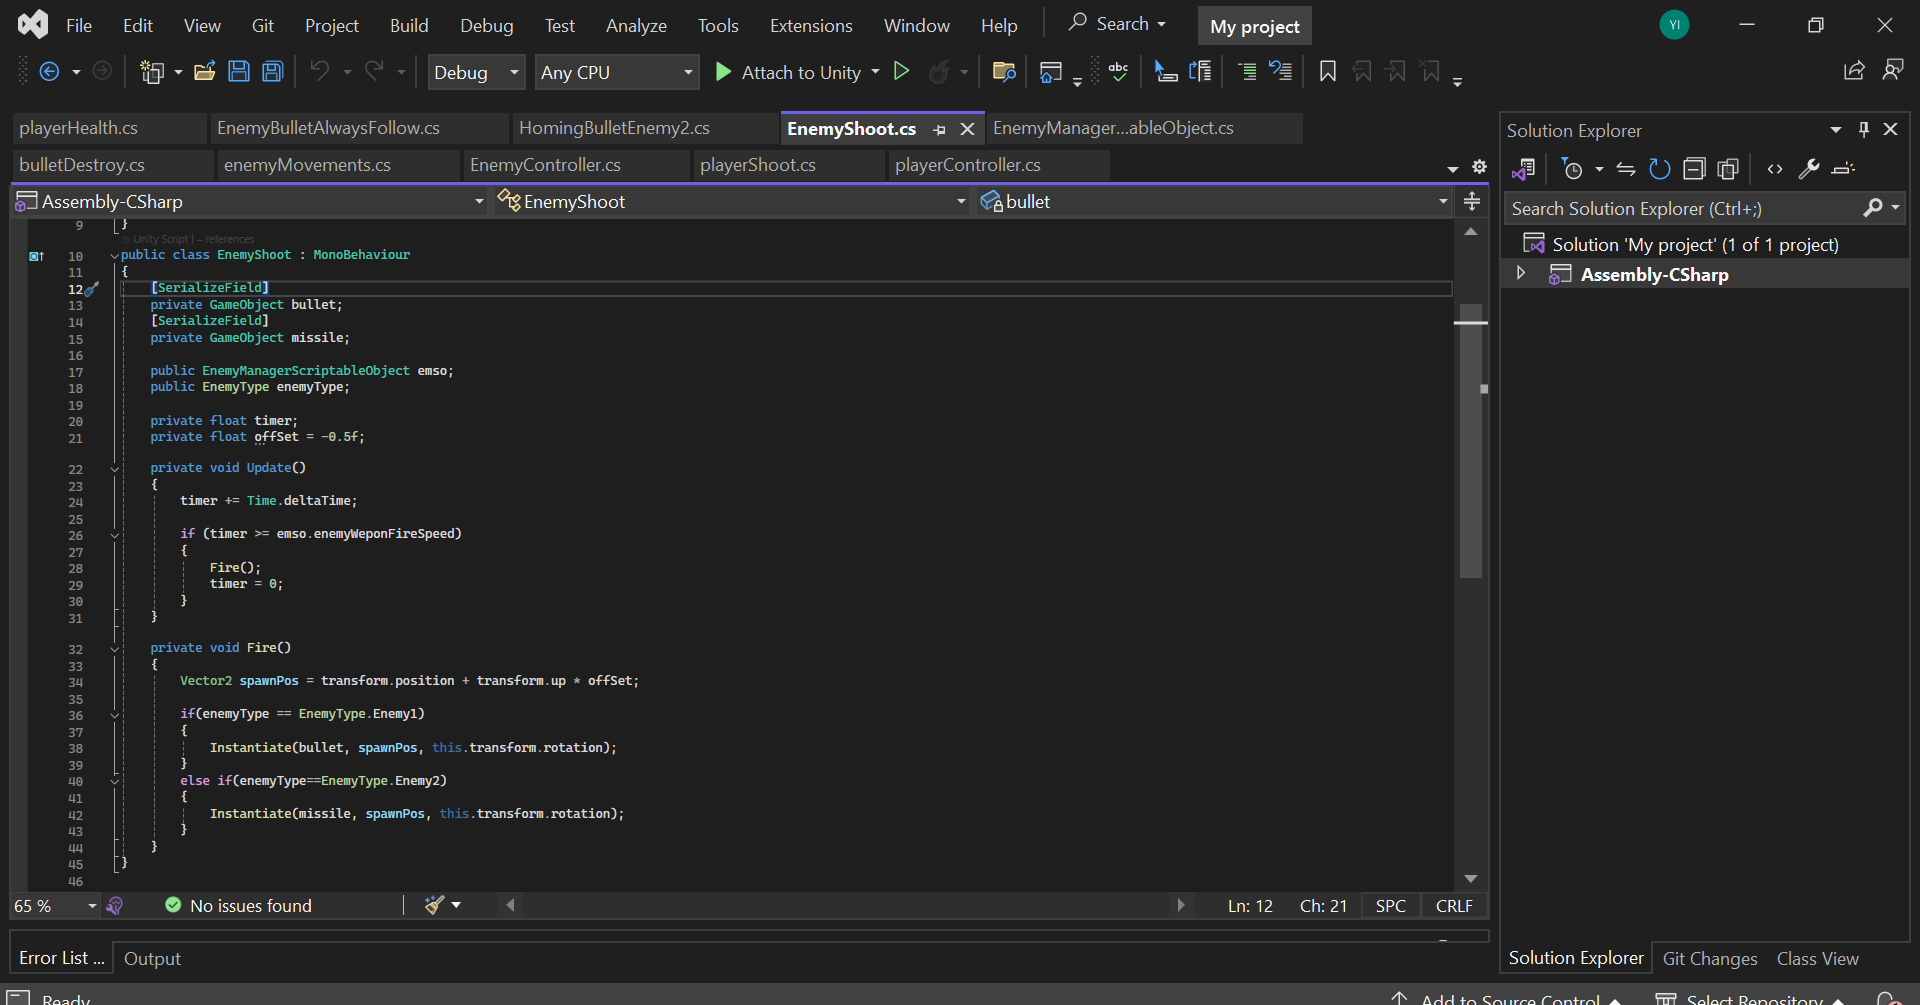Click the comment out selected lines icon
This screenshot has height=1005, width=1920.
(1247, 71)
